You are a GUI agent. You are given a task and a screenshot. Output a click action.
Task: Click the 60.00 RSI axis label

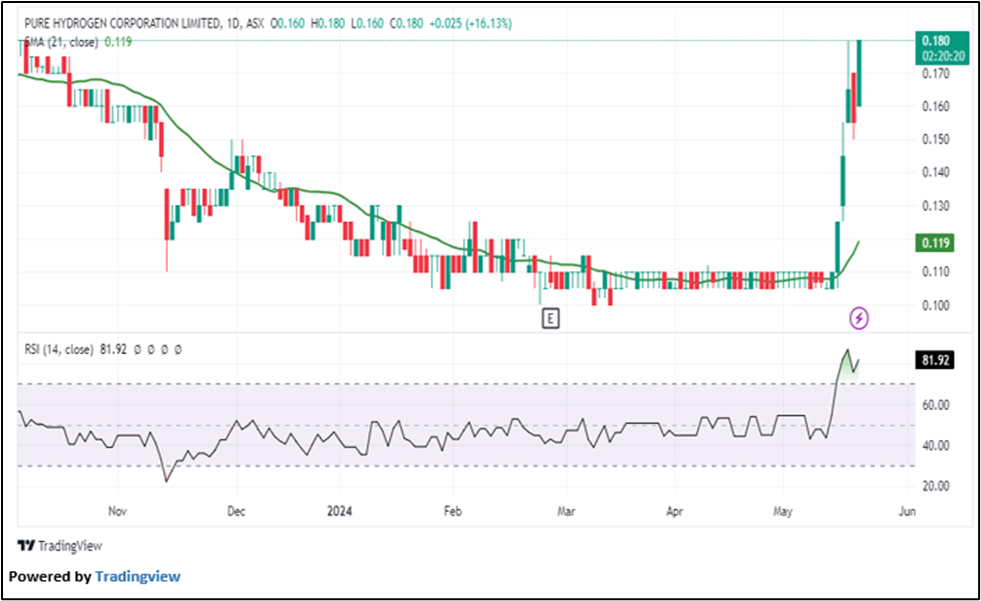[935, 405]
